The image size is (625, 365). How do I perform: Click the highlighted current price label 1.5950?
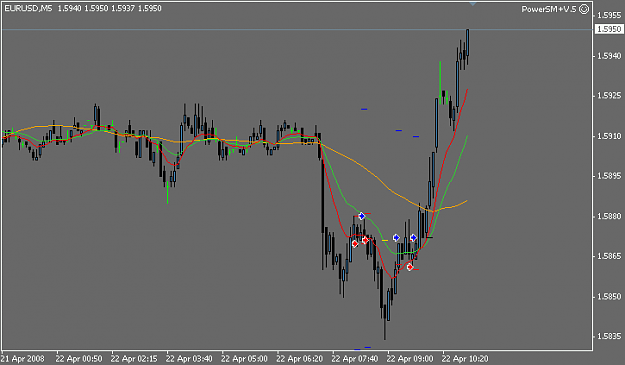click(609, 29)
